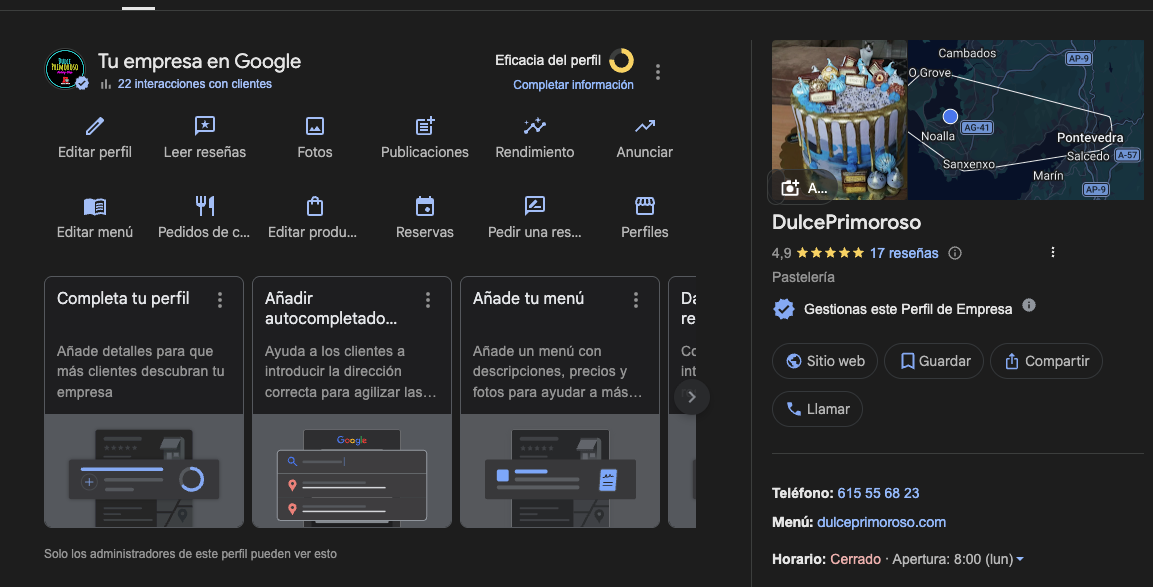Open Publicaciones post icon
This screenshot has height=587, width=1153.
coord(425,126)
